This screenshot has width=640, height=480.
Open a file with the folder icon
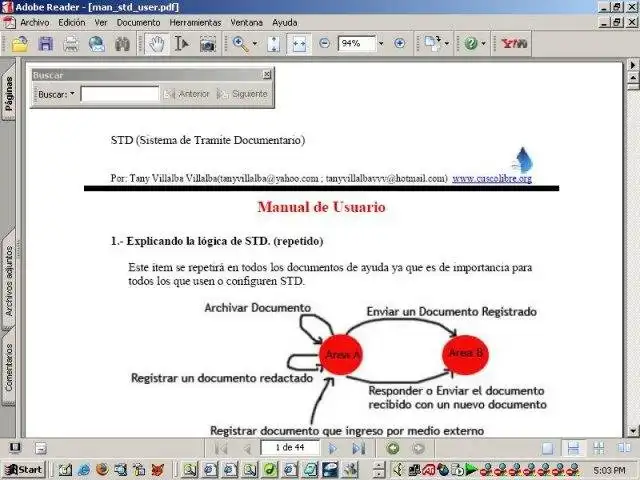point(19,44)
